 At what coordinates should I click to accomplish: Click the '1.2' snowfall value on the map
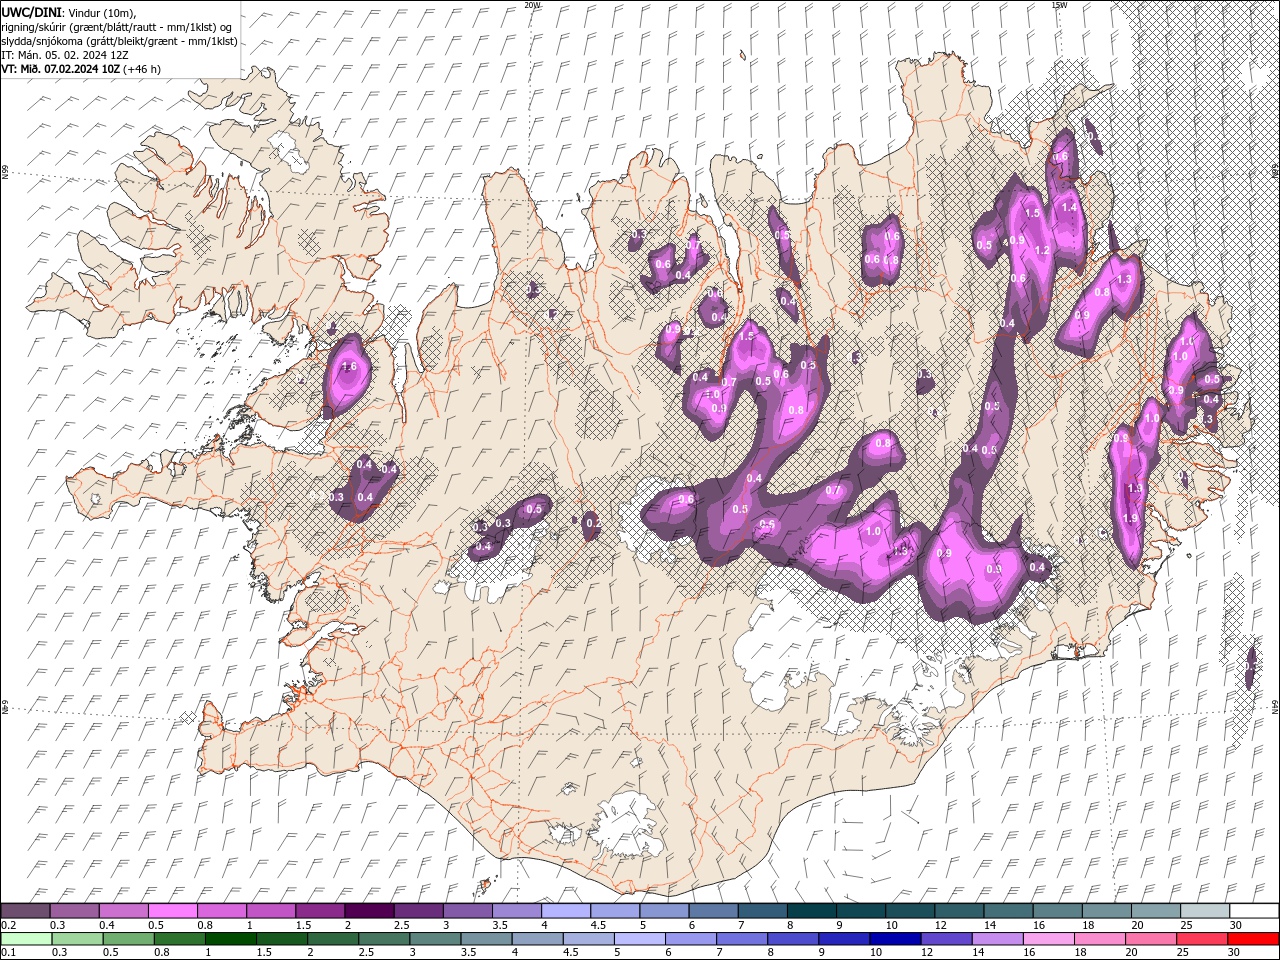(1041, 250)
